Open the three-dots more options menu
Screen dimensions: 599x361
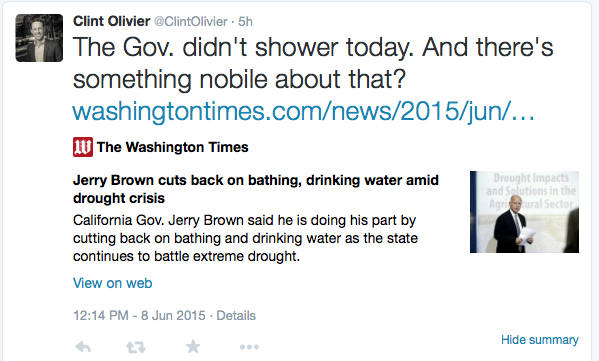(249, 347)
